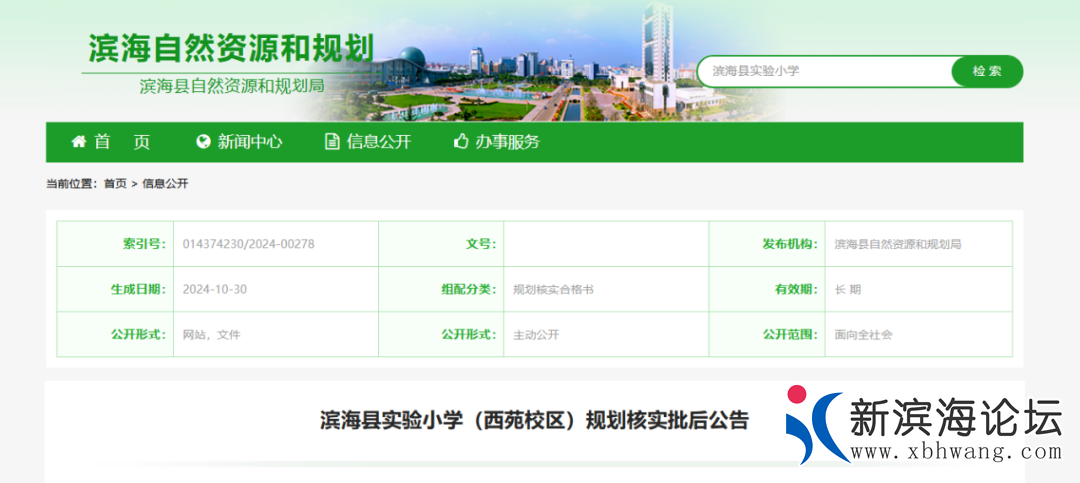This screenshot has width=1080, height=483.
Task: Click the 滨海县自然资源和规划局 subtitle text
Action: pyautogui.click(x=232, y=86)
